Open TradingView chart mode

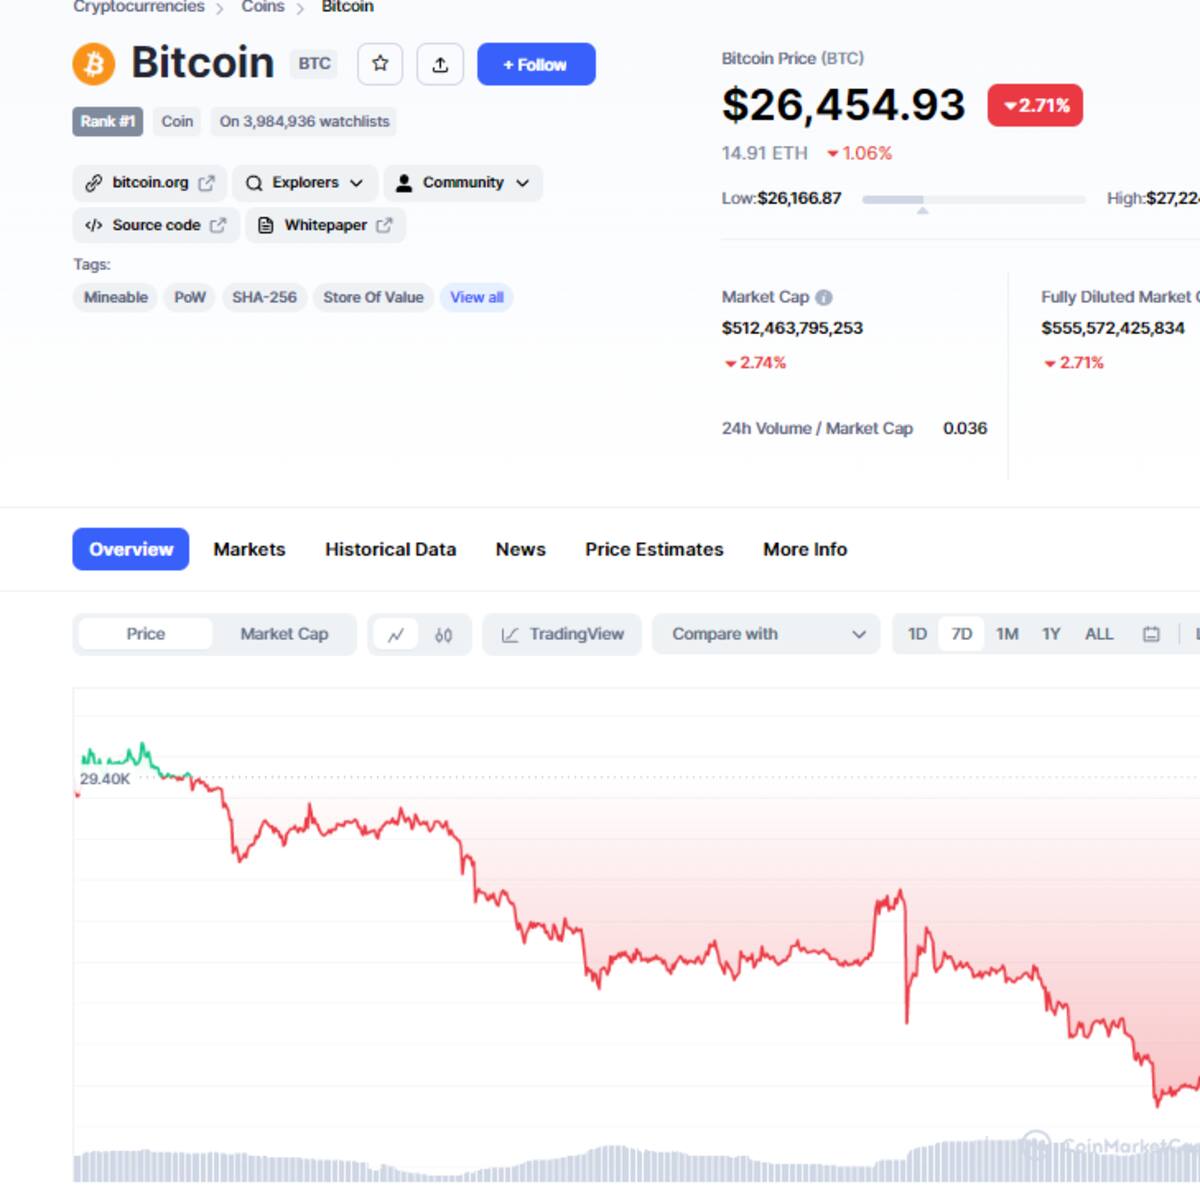click(562, 634)
